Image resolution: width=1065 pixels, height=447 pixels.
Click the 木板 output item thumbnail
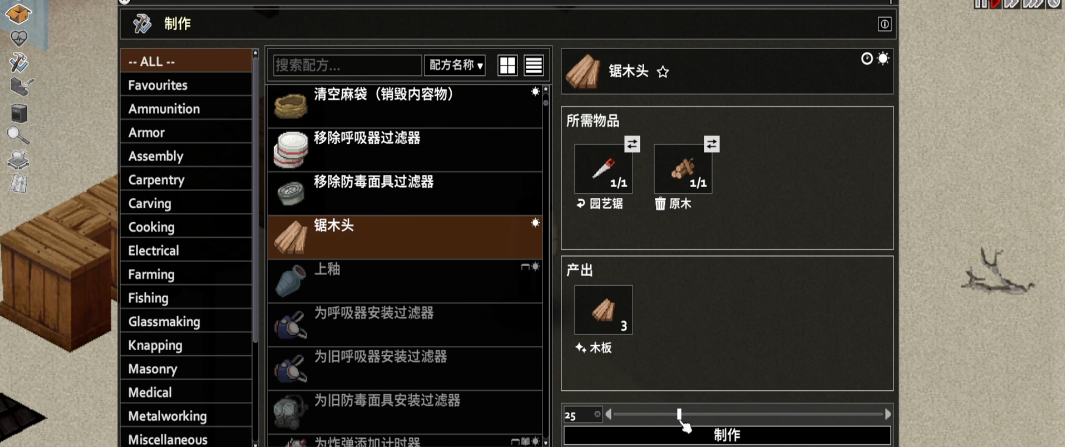603,310
